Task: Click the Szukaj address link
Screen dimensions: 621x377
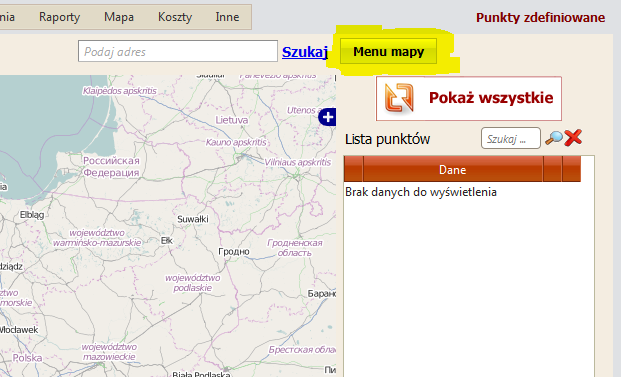Action: (305, 52)
